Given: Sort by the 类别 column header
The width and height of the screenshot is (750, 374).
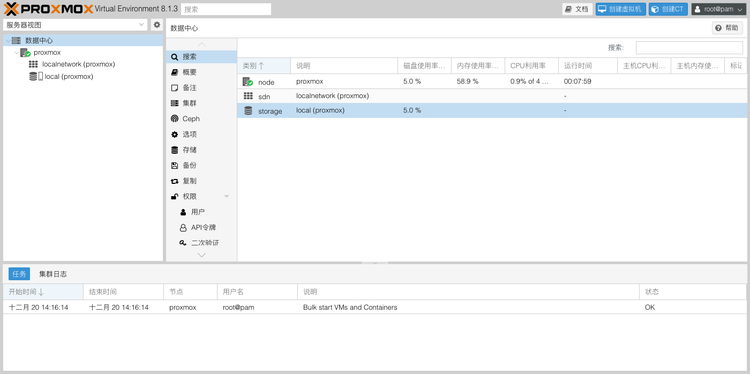Looking at the screenshot, I should pos(264,66).
